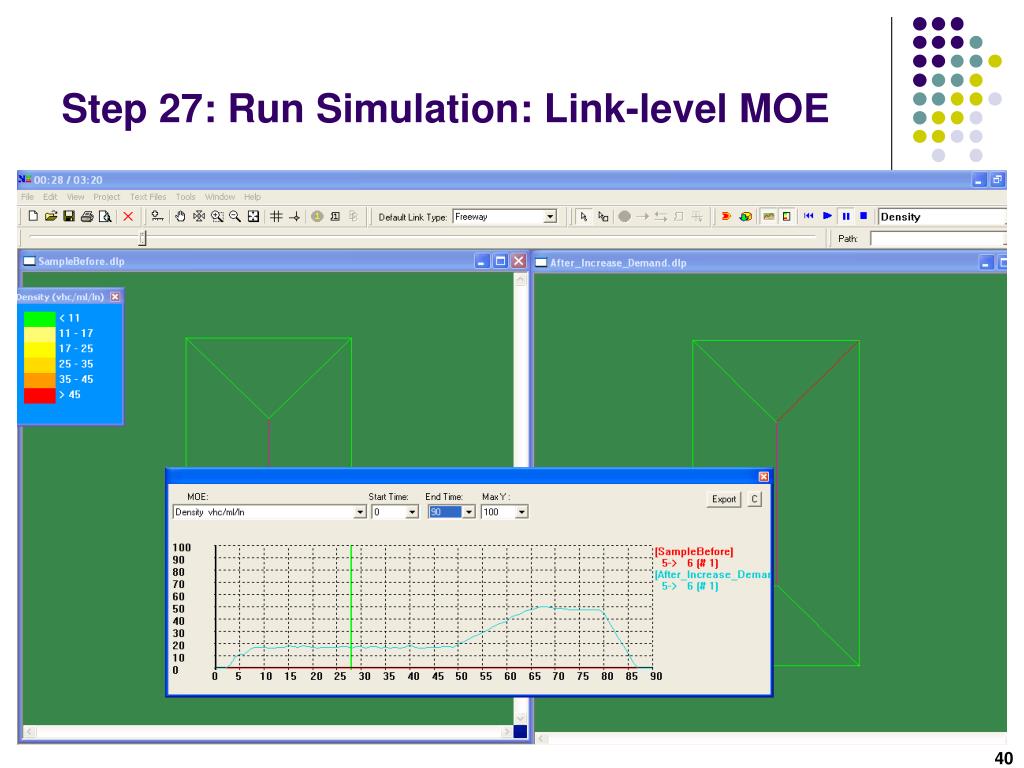Viewport: 1024px width, 768px height.
Task: Open the Text Files menu
Action: tap(148, 197)
